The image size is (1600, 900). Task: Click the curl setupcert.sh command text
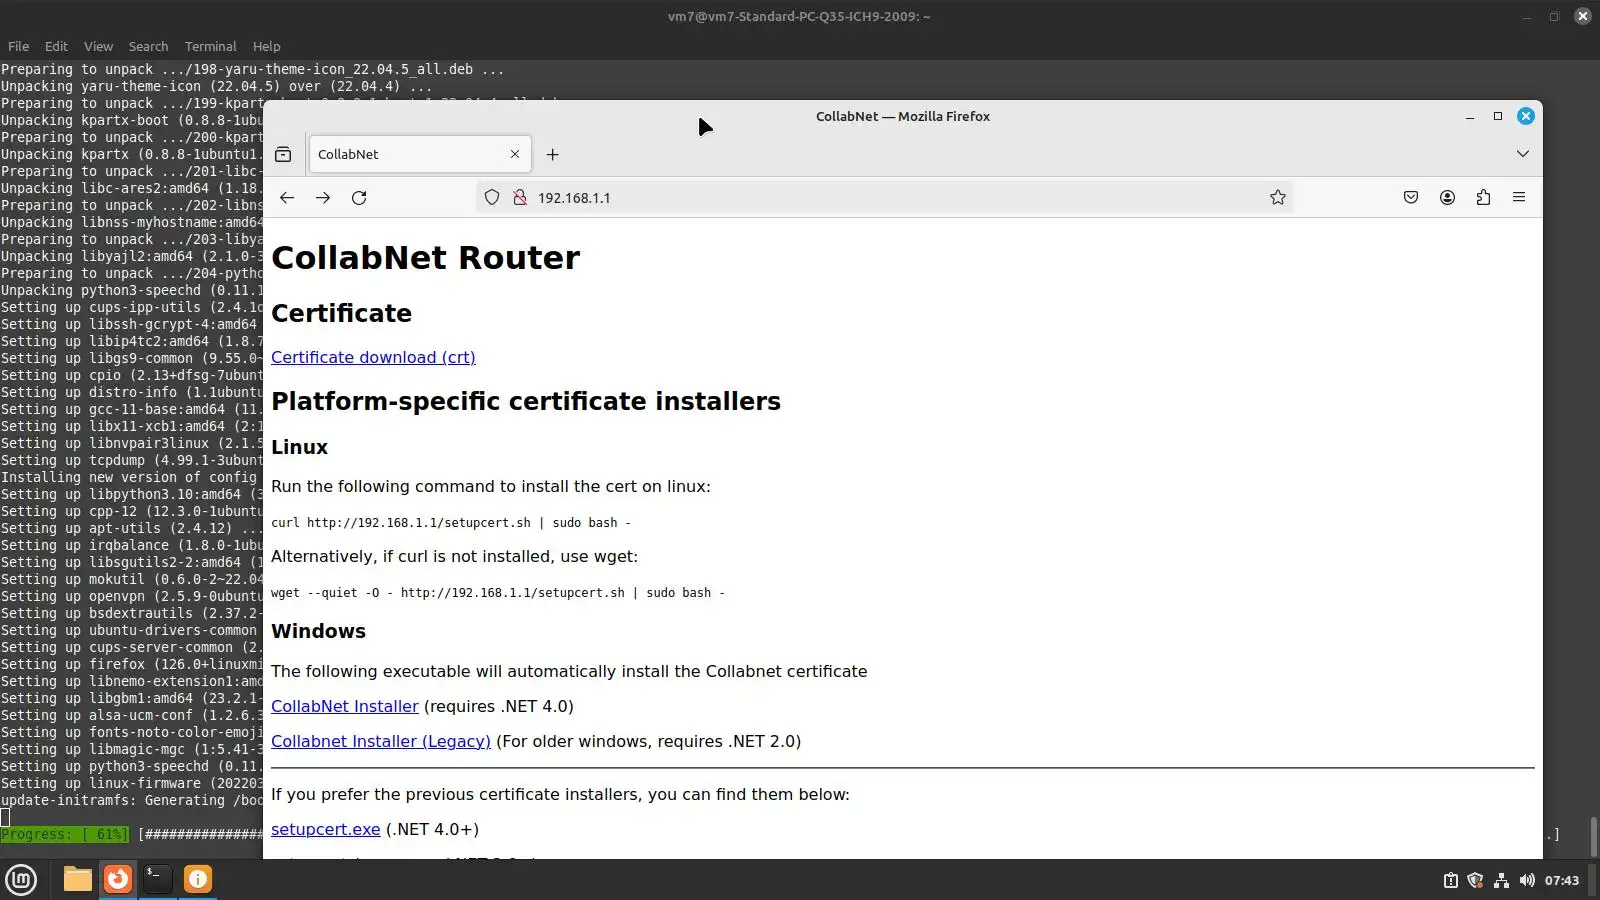[x=451, y=522]
